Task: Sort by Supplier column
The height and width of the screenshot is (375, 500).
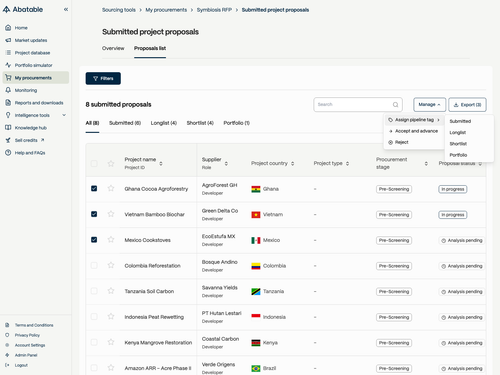Action: tap(226, 163)
